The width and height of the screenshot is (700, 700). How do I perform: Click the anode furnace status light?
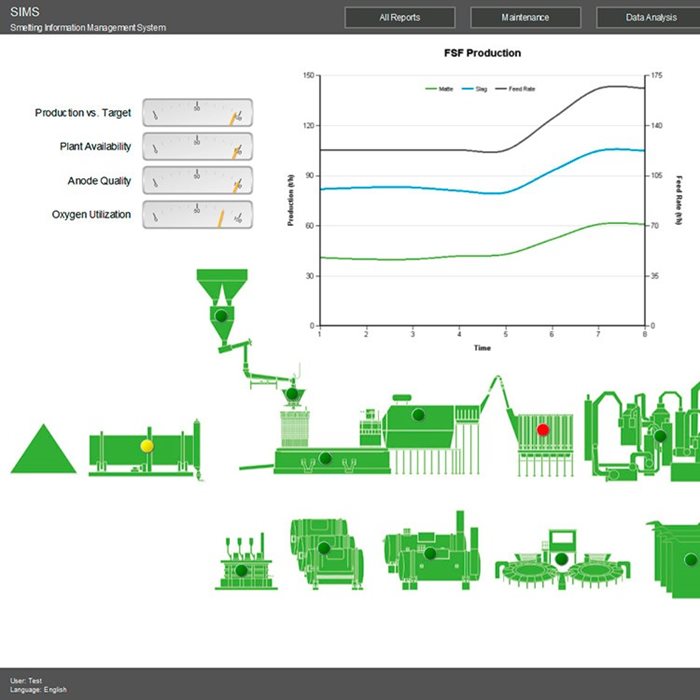(430, 554)
